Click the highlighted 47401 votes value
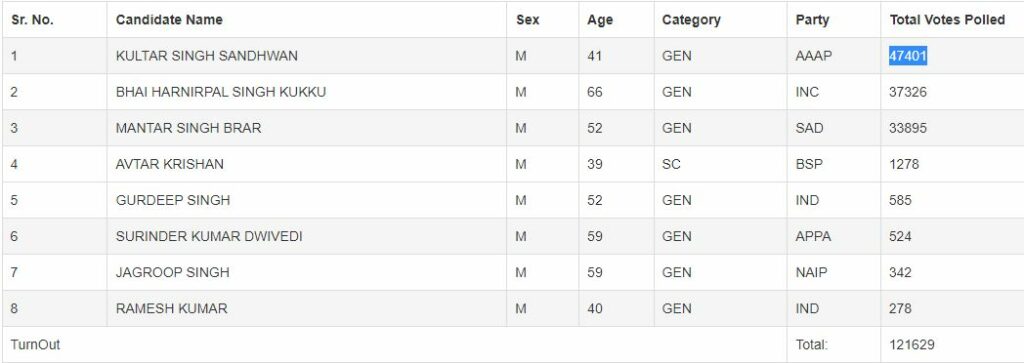Screen dimensions: 1024x363 (907, 56)
